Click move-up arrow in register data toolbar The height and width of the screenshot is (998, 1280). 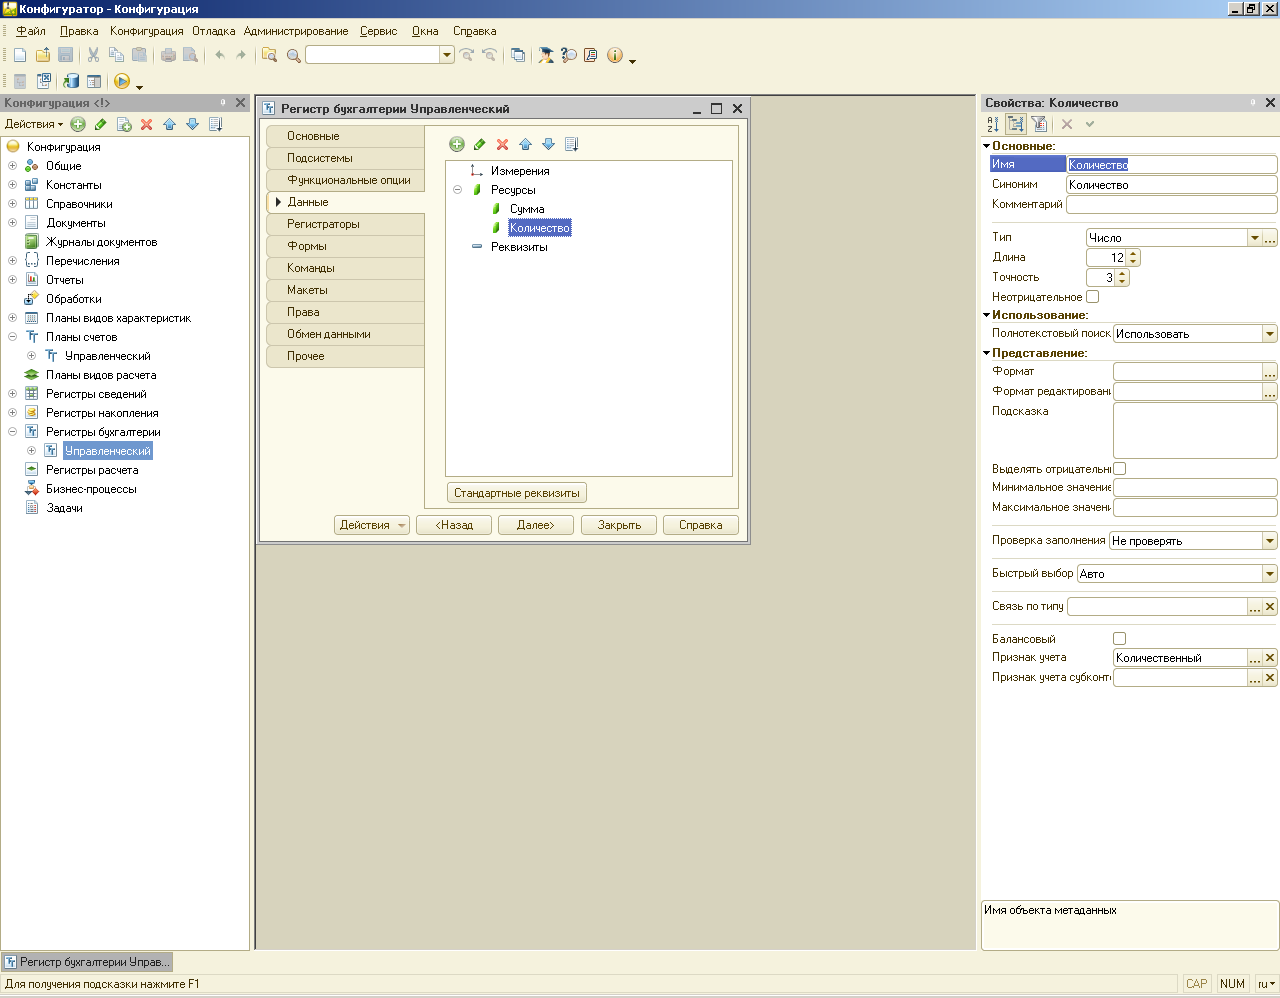[525, 144]
